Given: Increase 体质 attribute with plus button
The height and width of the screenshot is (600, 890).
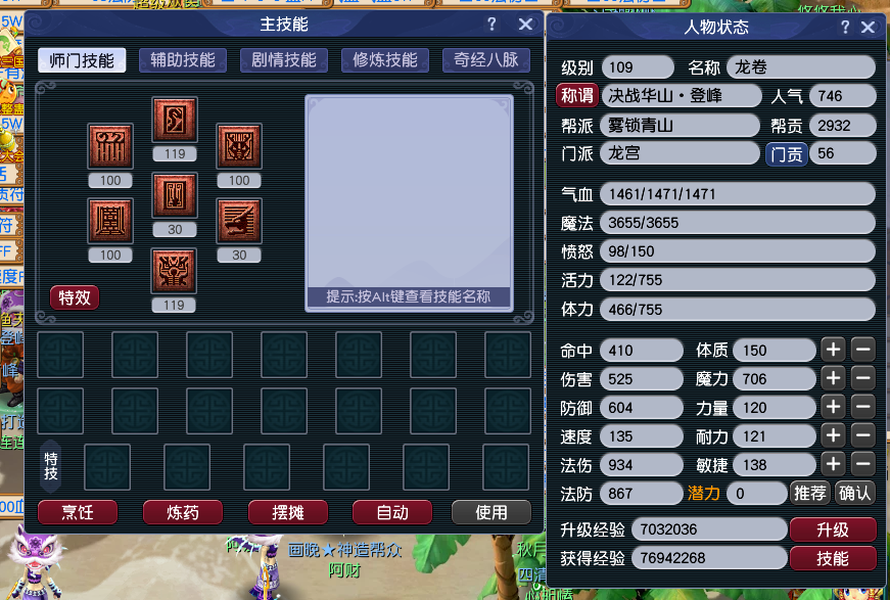Looking at the screenshot, I should (833, 350).
